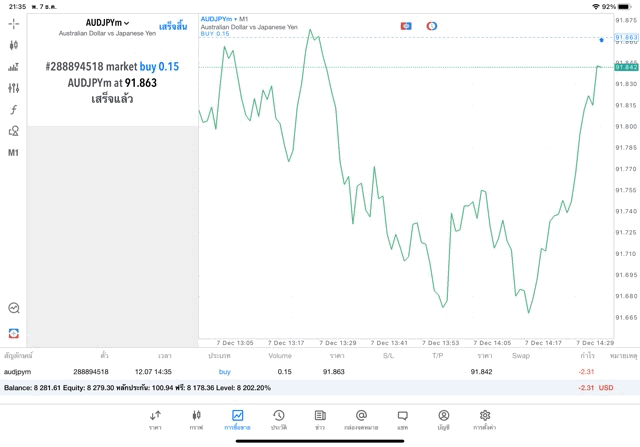The width and height of the screenshot is (640, 447).
Task: Click ticket number 288894518 in positions row
Action: coord(91,371)
